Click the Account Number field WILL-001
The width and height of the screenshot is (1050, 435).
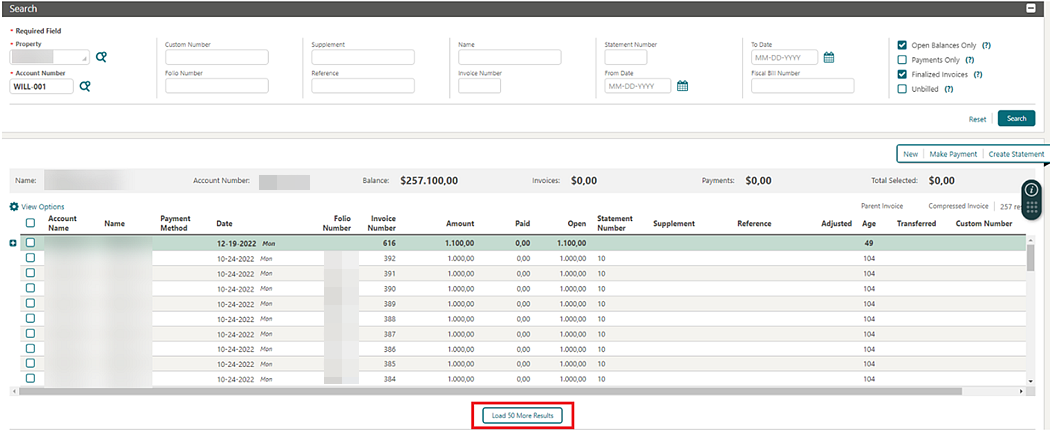click(x=42, y=86)
